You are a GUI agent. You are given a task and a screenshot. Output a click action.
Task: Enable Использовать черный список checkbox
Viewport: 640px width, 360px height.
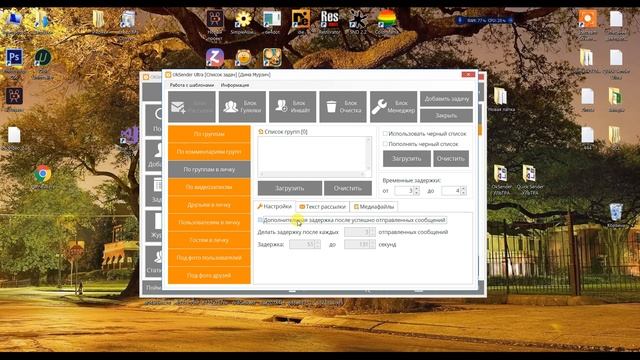coord(385,133)
